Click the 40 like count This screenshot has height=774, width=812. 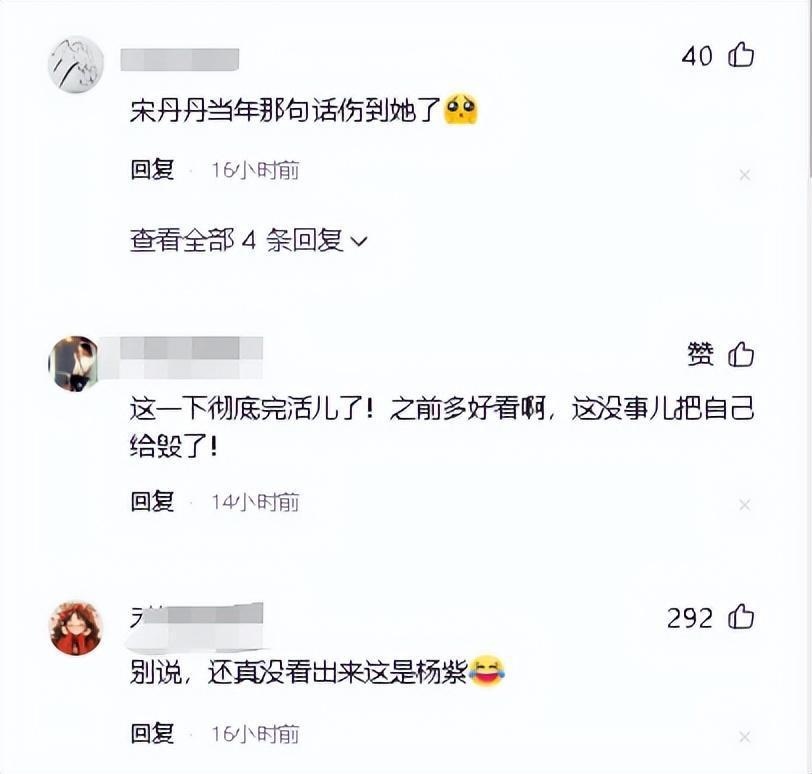click(x=697, y=56)
